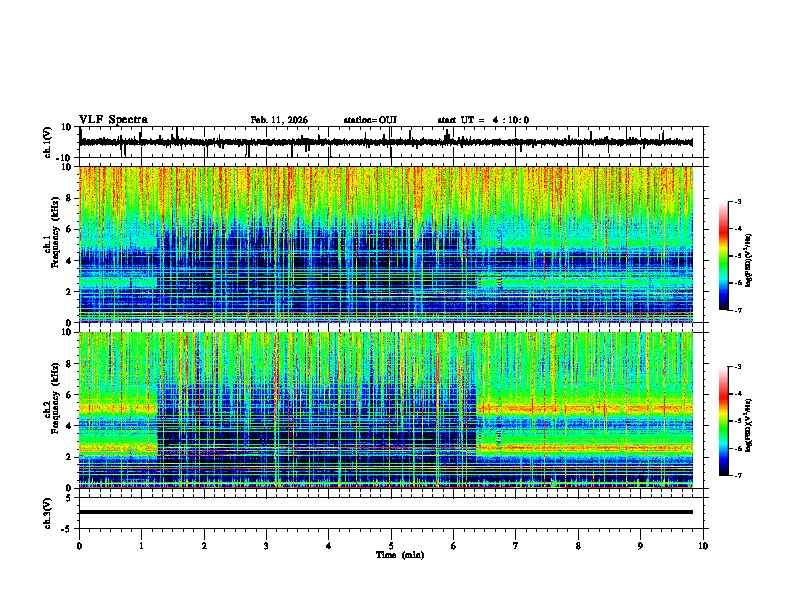The height and width of the screenshot is (612, 792).
Task: Click tick label "7" on the Time axis
Action: point(516,546)
